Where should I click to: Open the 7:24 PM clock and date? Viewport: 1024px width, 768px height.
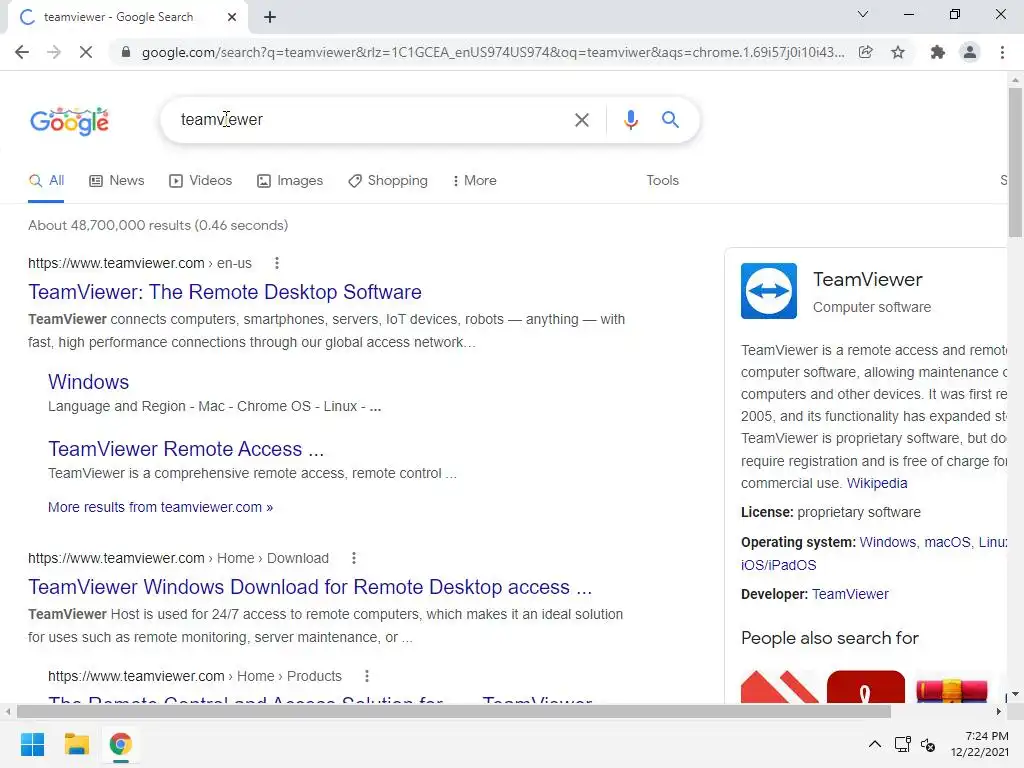tap(979, 744)
